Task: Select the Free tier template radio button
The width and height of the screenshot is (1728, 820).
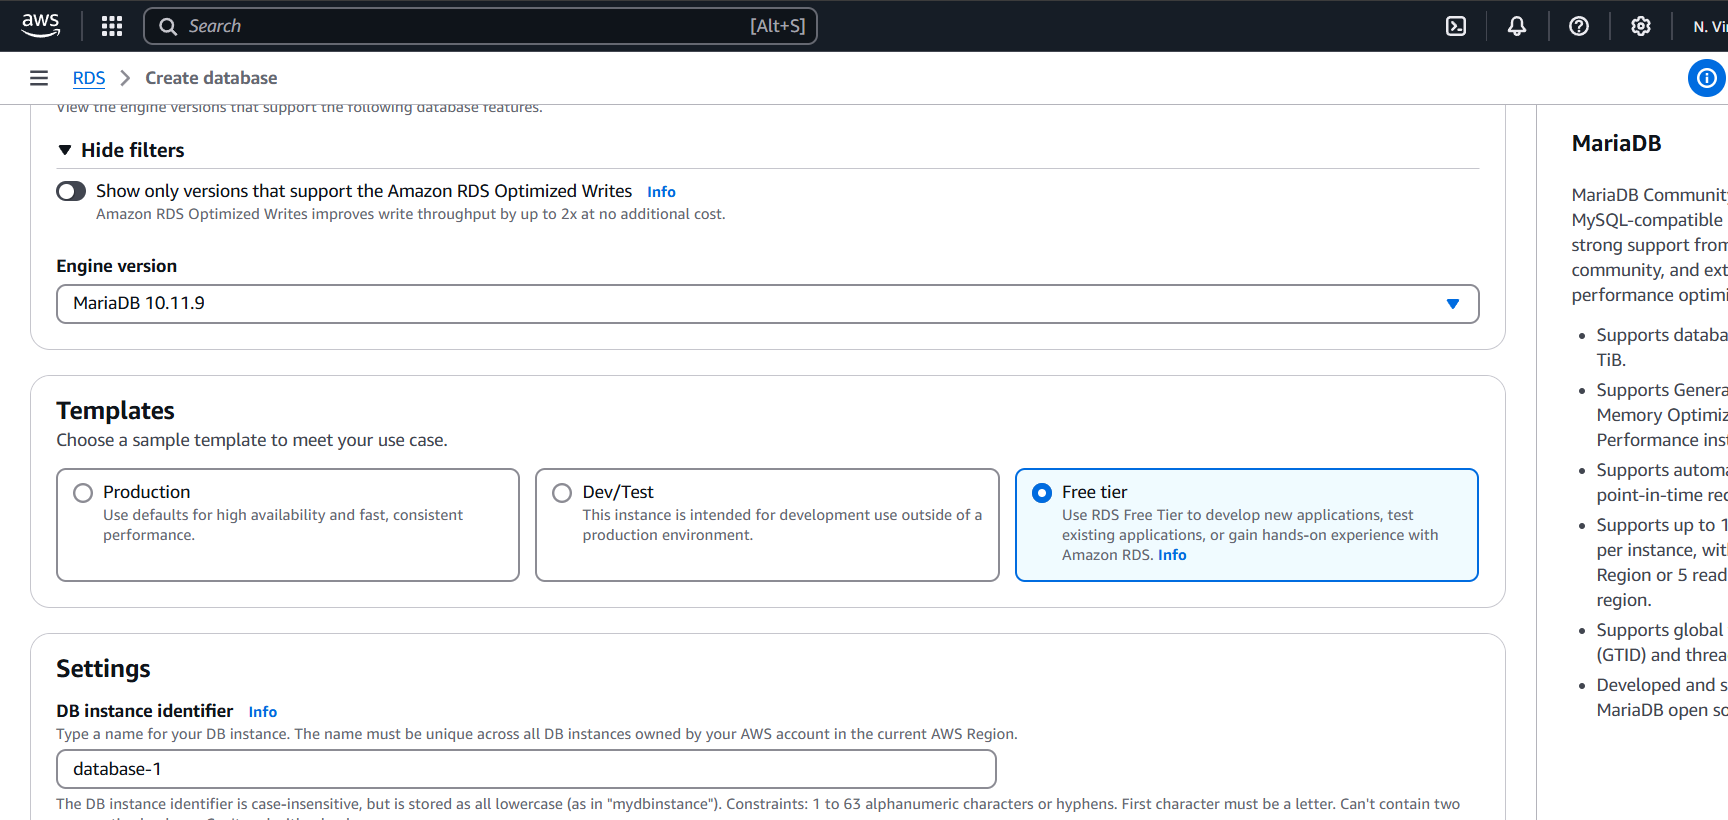Action: 1042,493
